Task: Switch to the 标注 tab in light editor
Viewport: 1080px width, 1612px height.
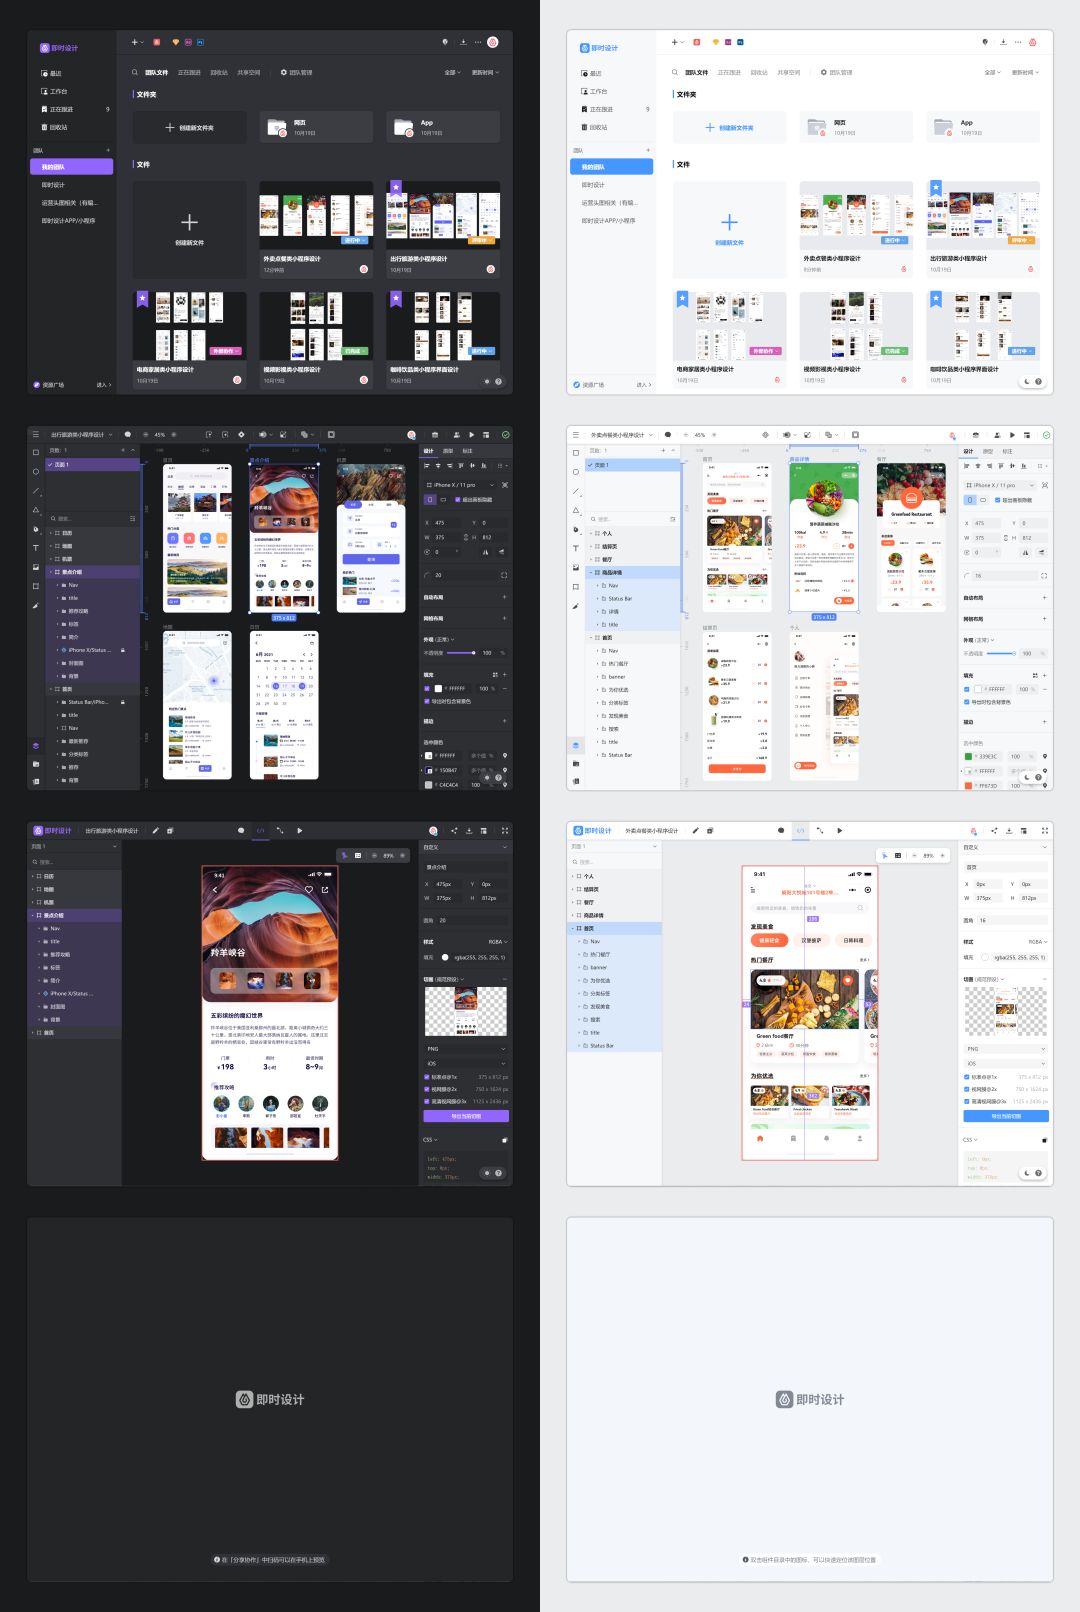Action: pos(1007,451)
